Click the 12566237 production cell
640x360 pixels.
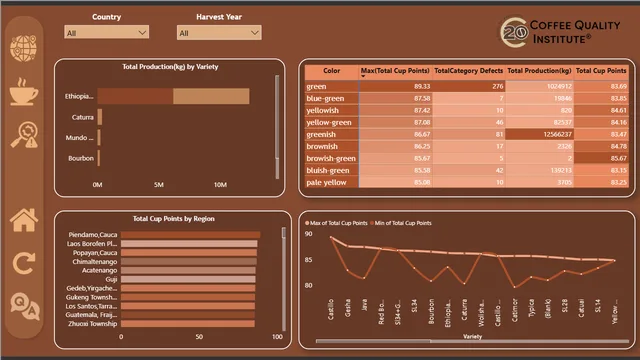coord(539,134)
